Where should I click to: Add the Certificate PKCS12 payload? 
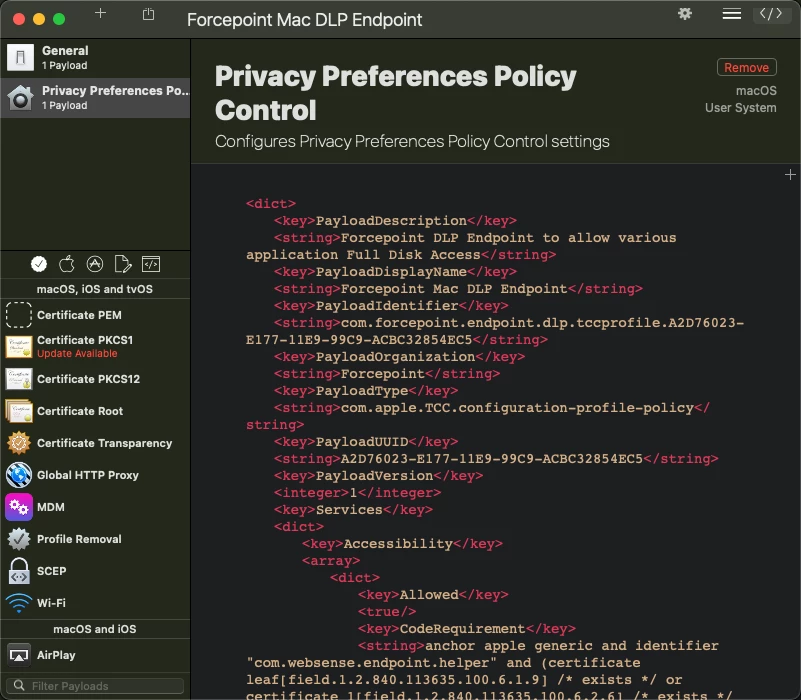(x=96, y=379)
